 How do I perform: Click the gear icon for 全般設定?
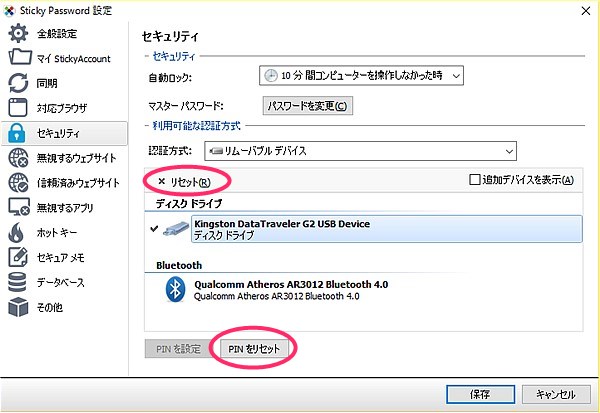18,33
